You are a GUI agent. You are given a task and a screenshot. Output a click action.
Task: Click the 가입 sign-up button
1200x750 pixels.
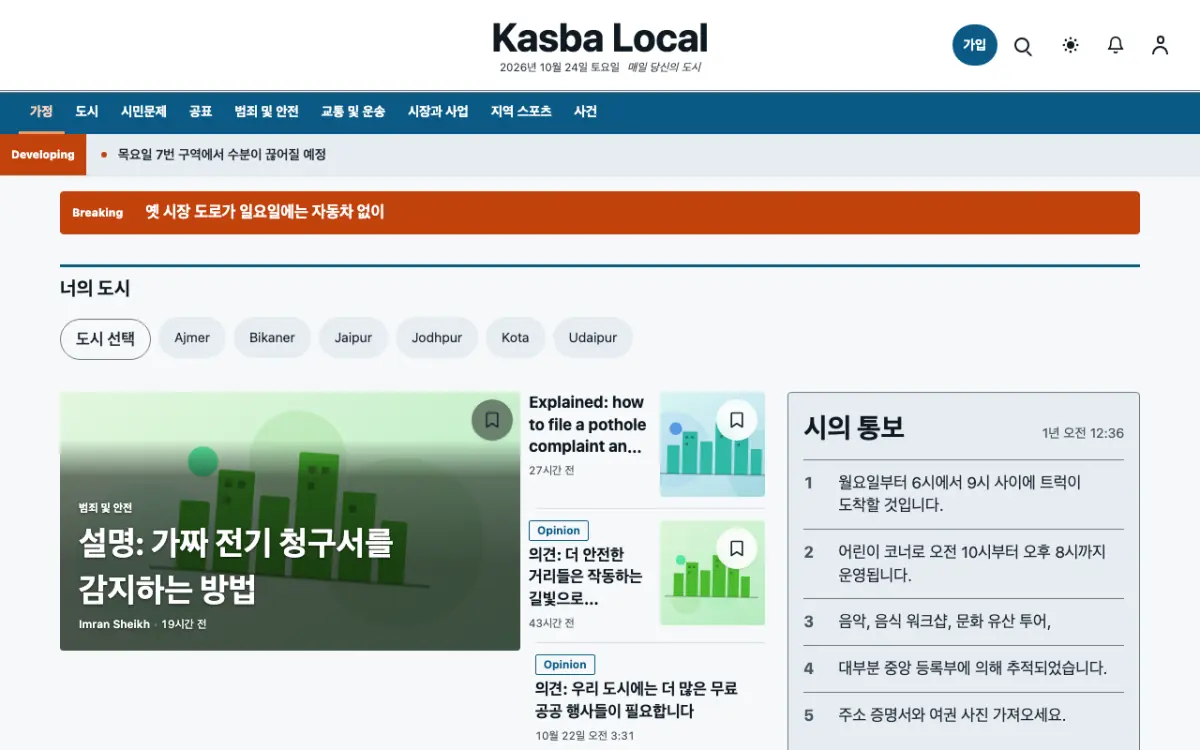pyautogui.click(x=975, y=45)
